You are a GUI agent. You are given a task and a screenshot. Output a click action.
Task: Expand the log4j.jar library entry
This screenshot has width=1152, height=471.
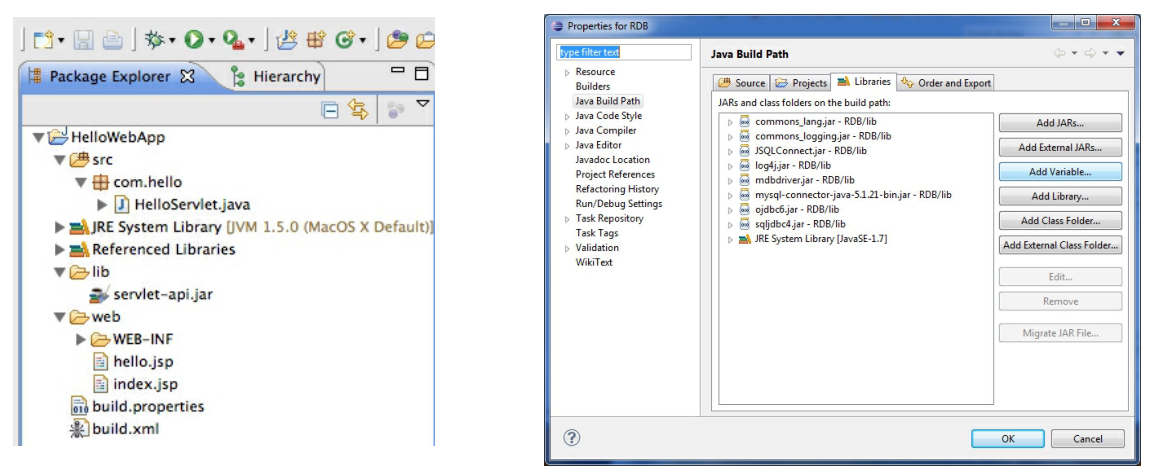click(x=730, y=166)
